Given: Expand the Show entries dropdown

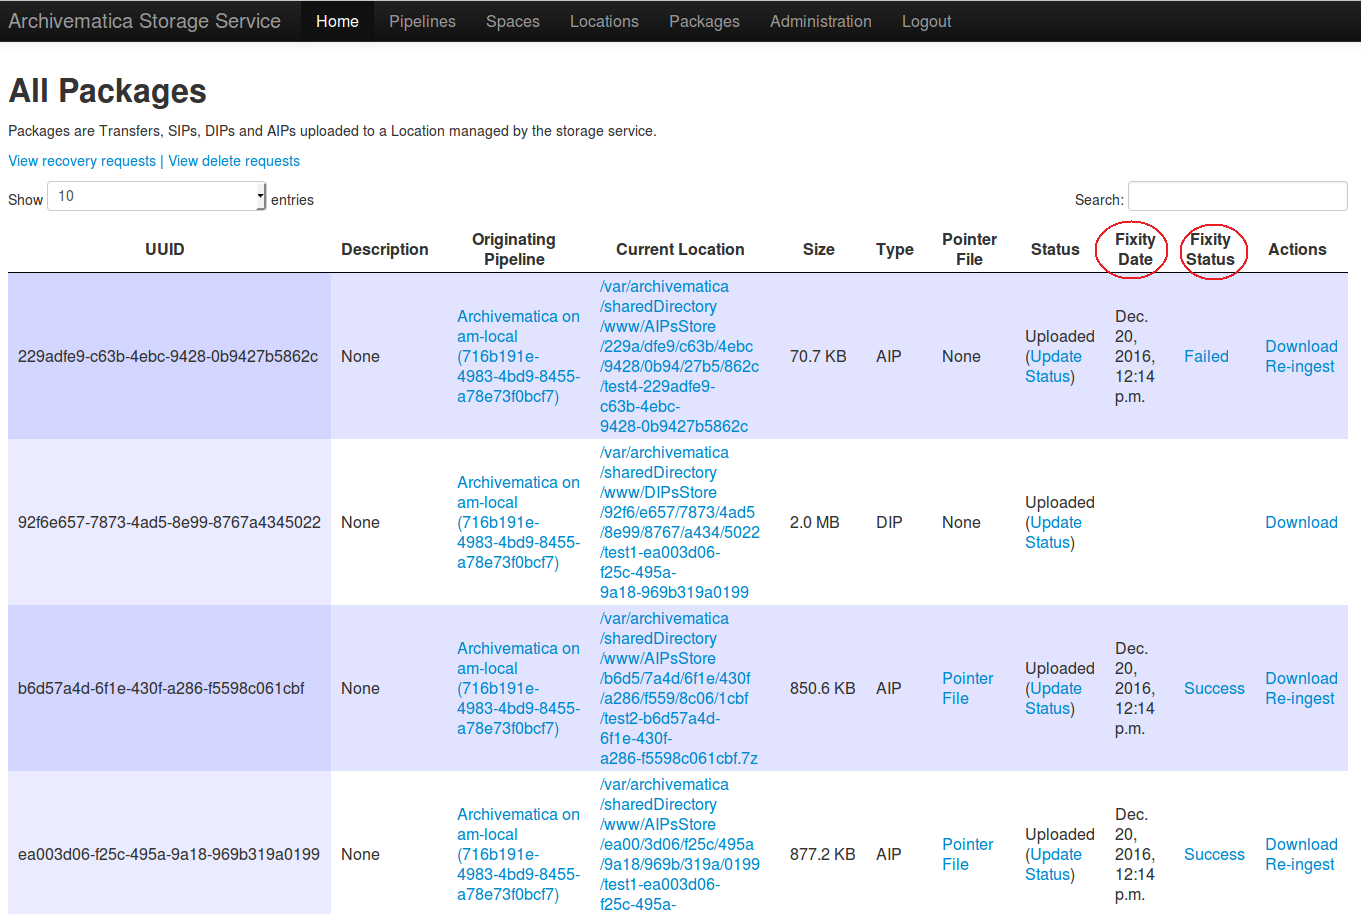Looking at the screenshot, I should [x=157, y=196].
